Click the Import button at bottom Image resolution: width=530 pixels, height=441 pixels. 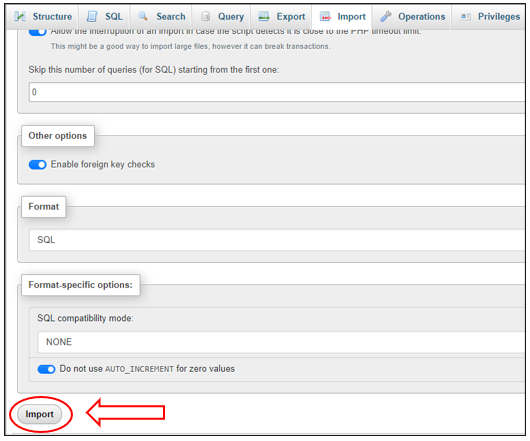(x=40, y=414)
